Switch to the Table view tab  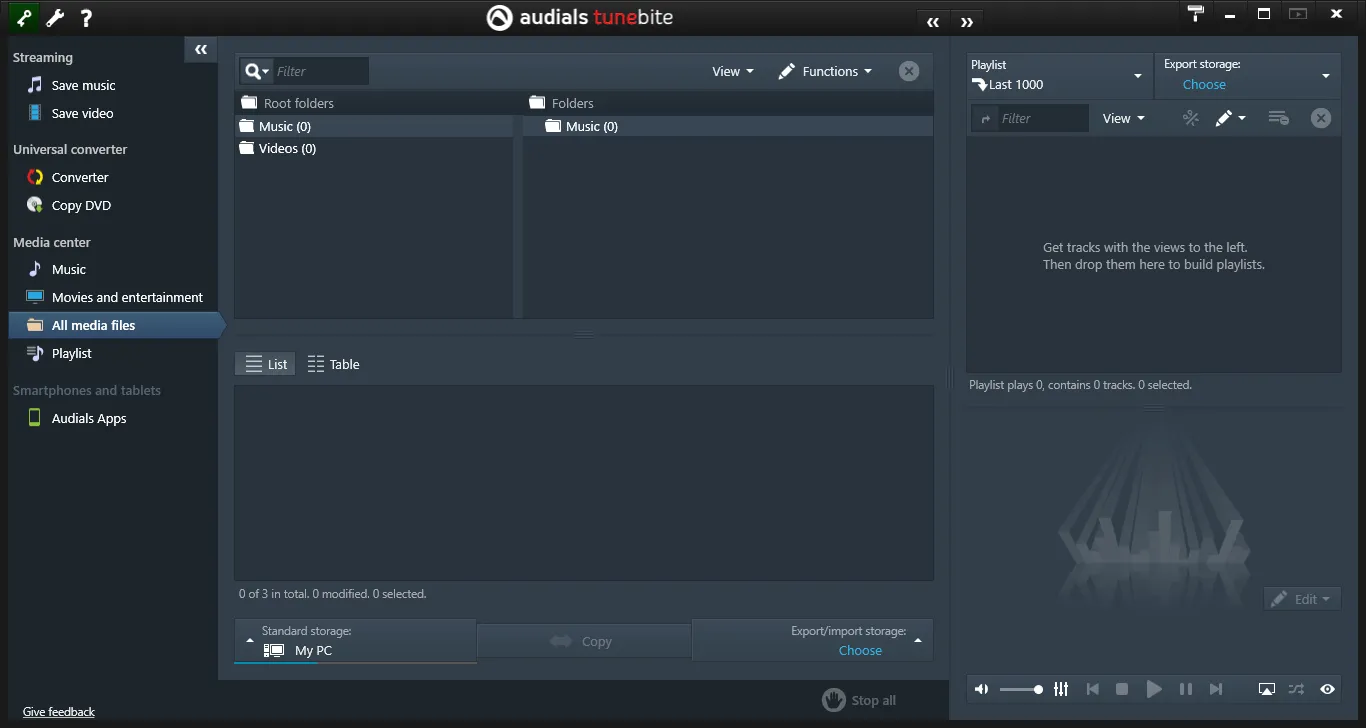pos(333,363)
